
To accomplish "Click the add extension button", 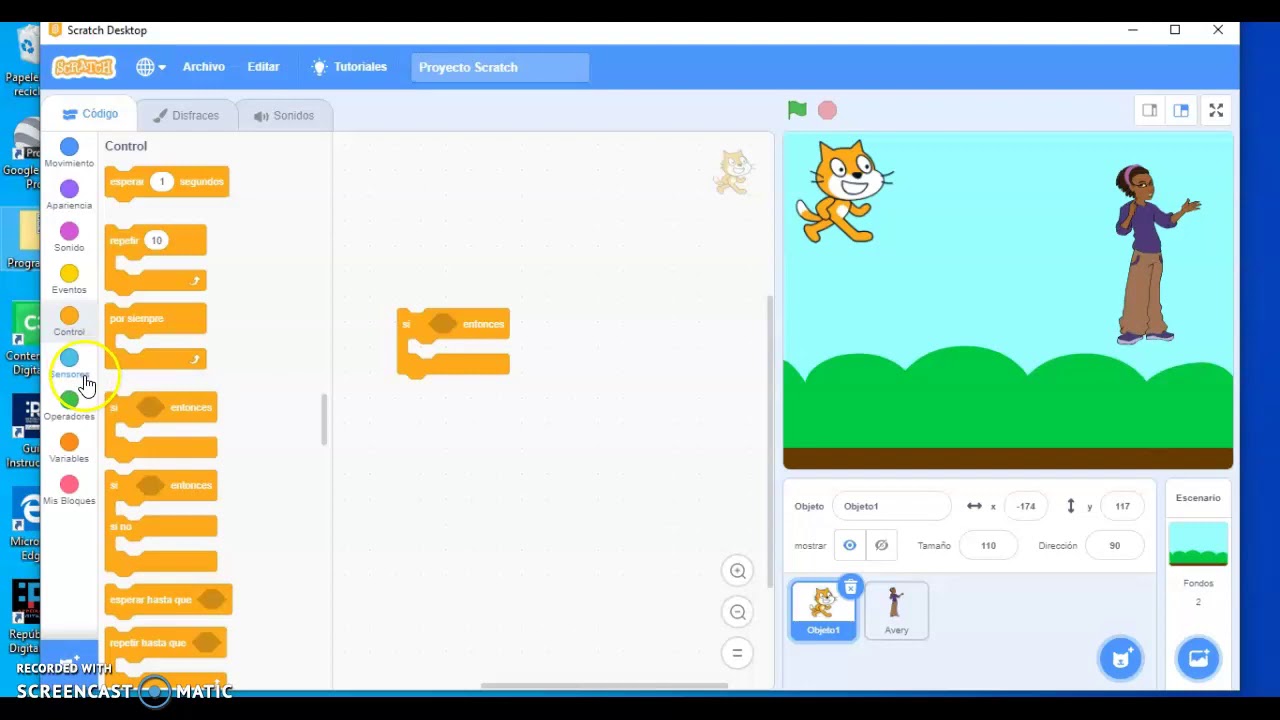I will point(68,662).
